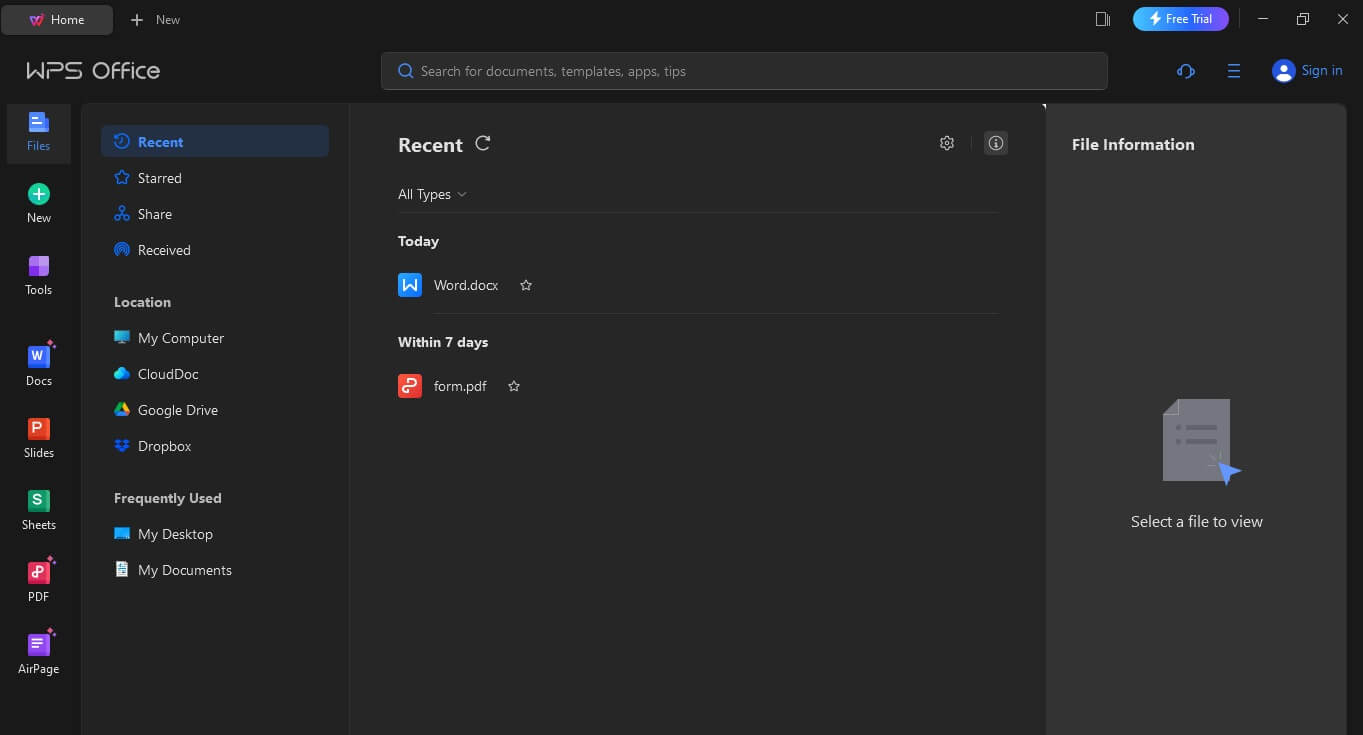The image size is (1363, 735).
Task: Open My Documents folder
Action: pyautogui.click(x=215, y=570)
